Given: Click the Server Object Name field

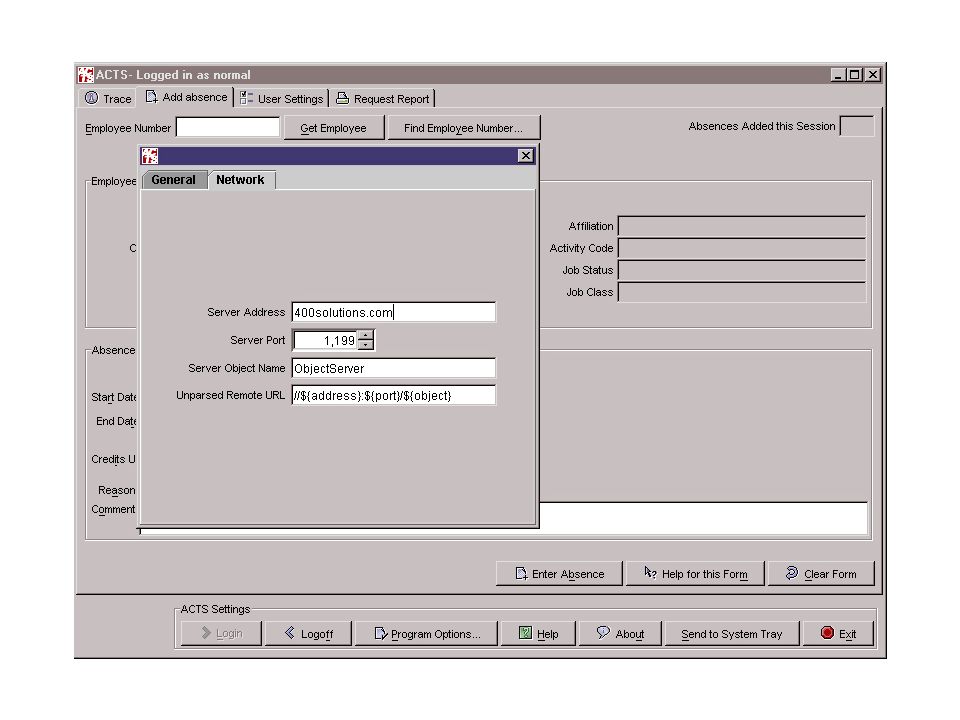Looking at the screenshot, I should click(394, 369).
